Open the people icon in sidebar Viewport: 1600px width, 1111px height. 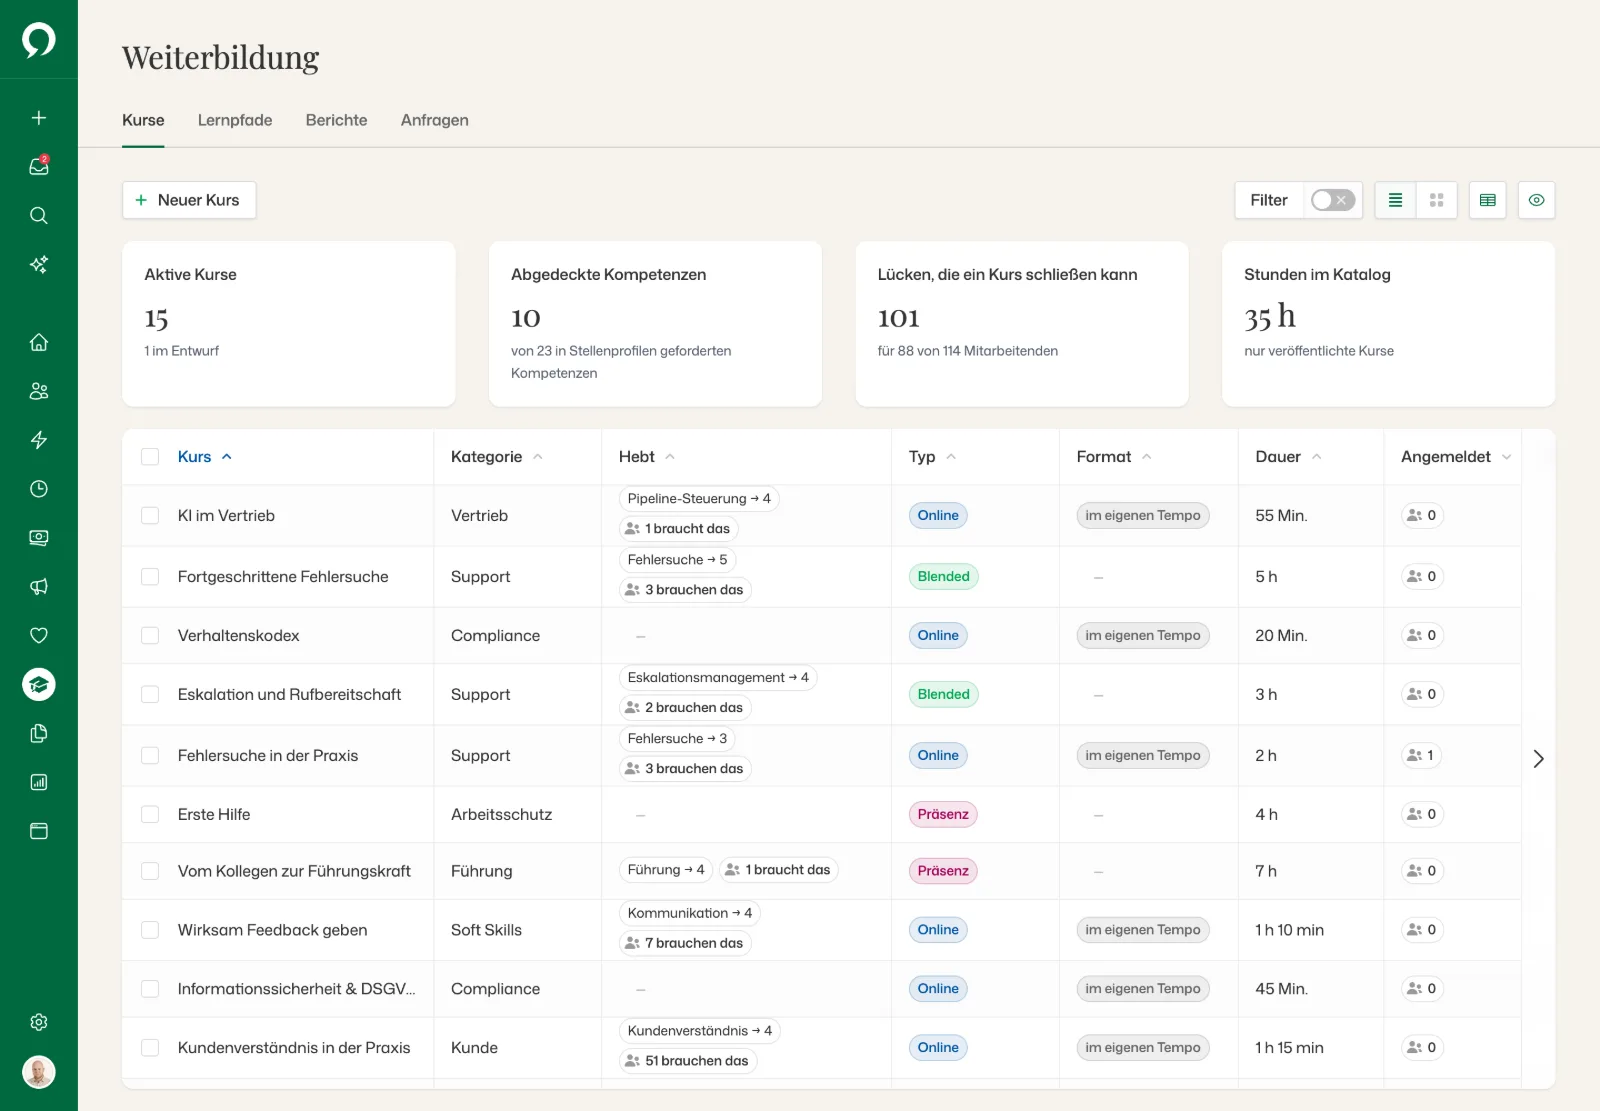pyautogui.click(x=39, y=391)
